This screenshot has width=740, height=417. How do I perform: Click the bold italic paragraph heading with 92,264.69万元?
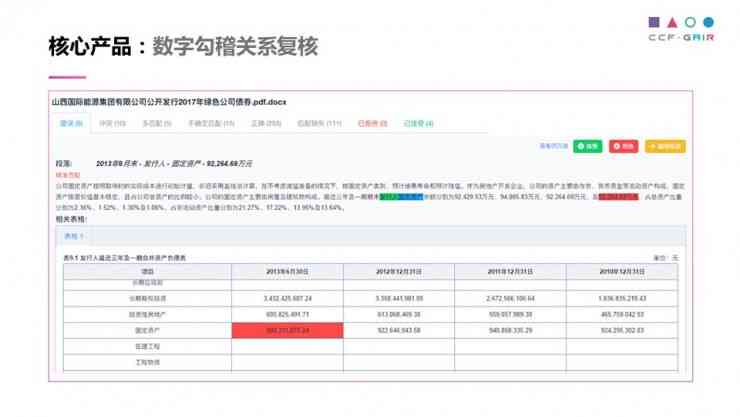click(x=174, y=164)
